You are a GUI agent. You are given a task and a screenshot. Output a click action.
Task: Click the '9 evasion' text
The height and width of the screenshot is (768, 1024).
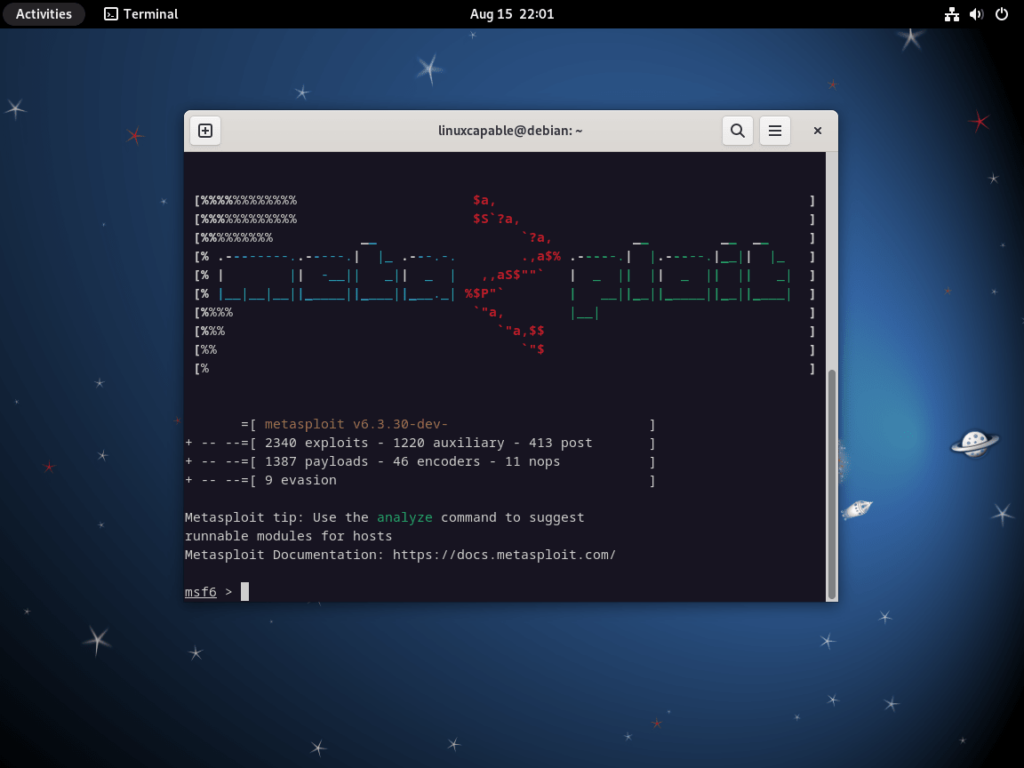tap(300, 480)
